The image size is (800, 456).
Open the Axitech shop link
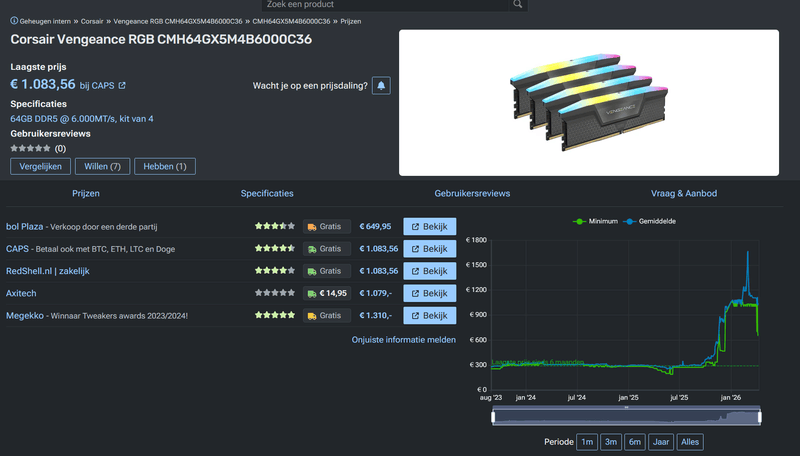click(x=21, y=293)
